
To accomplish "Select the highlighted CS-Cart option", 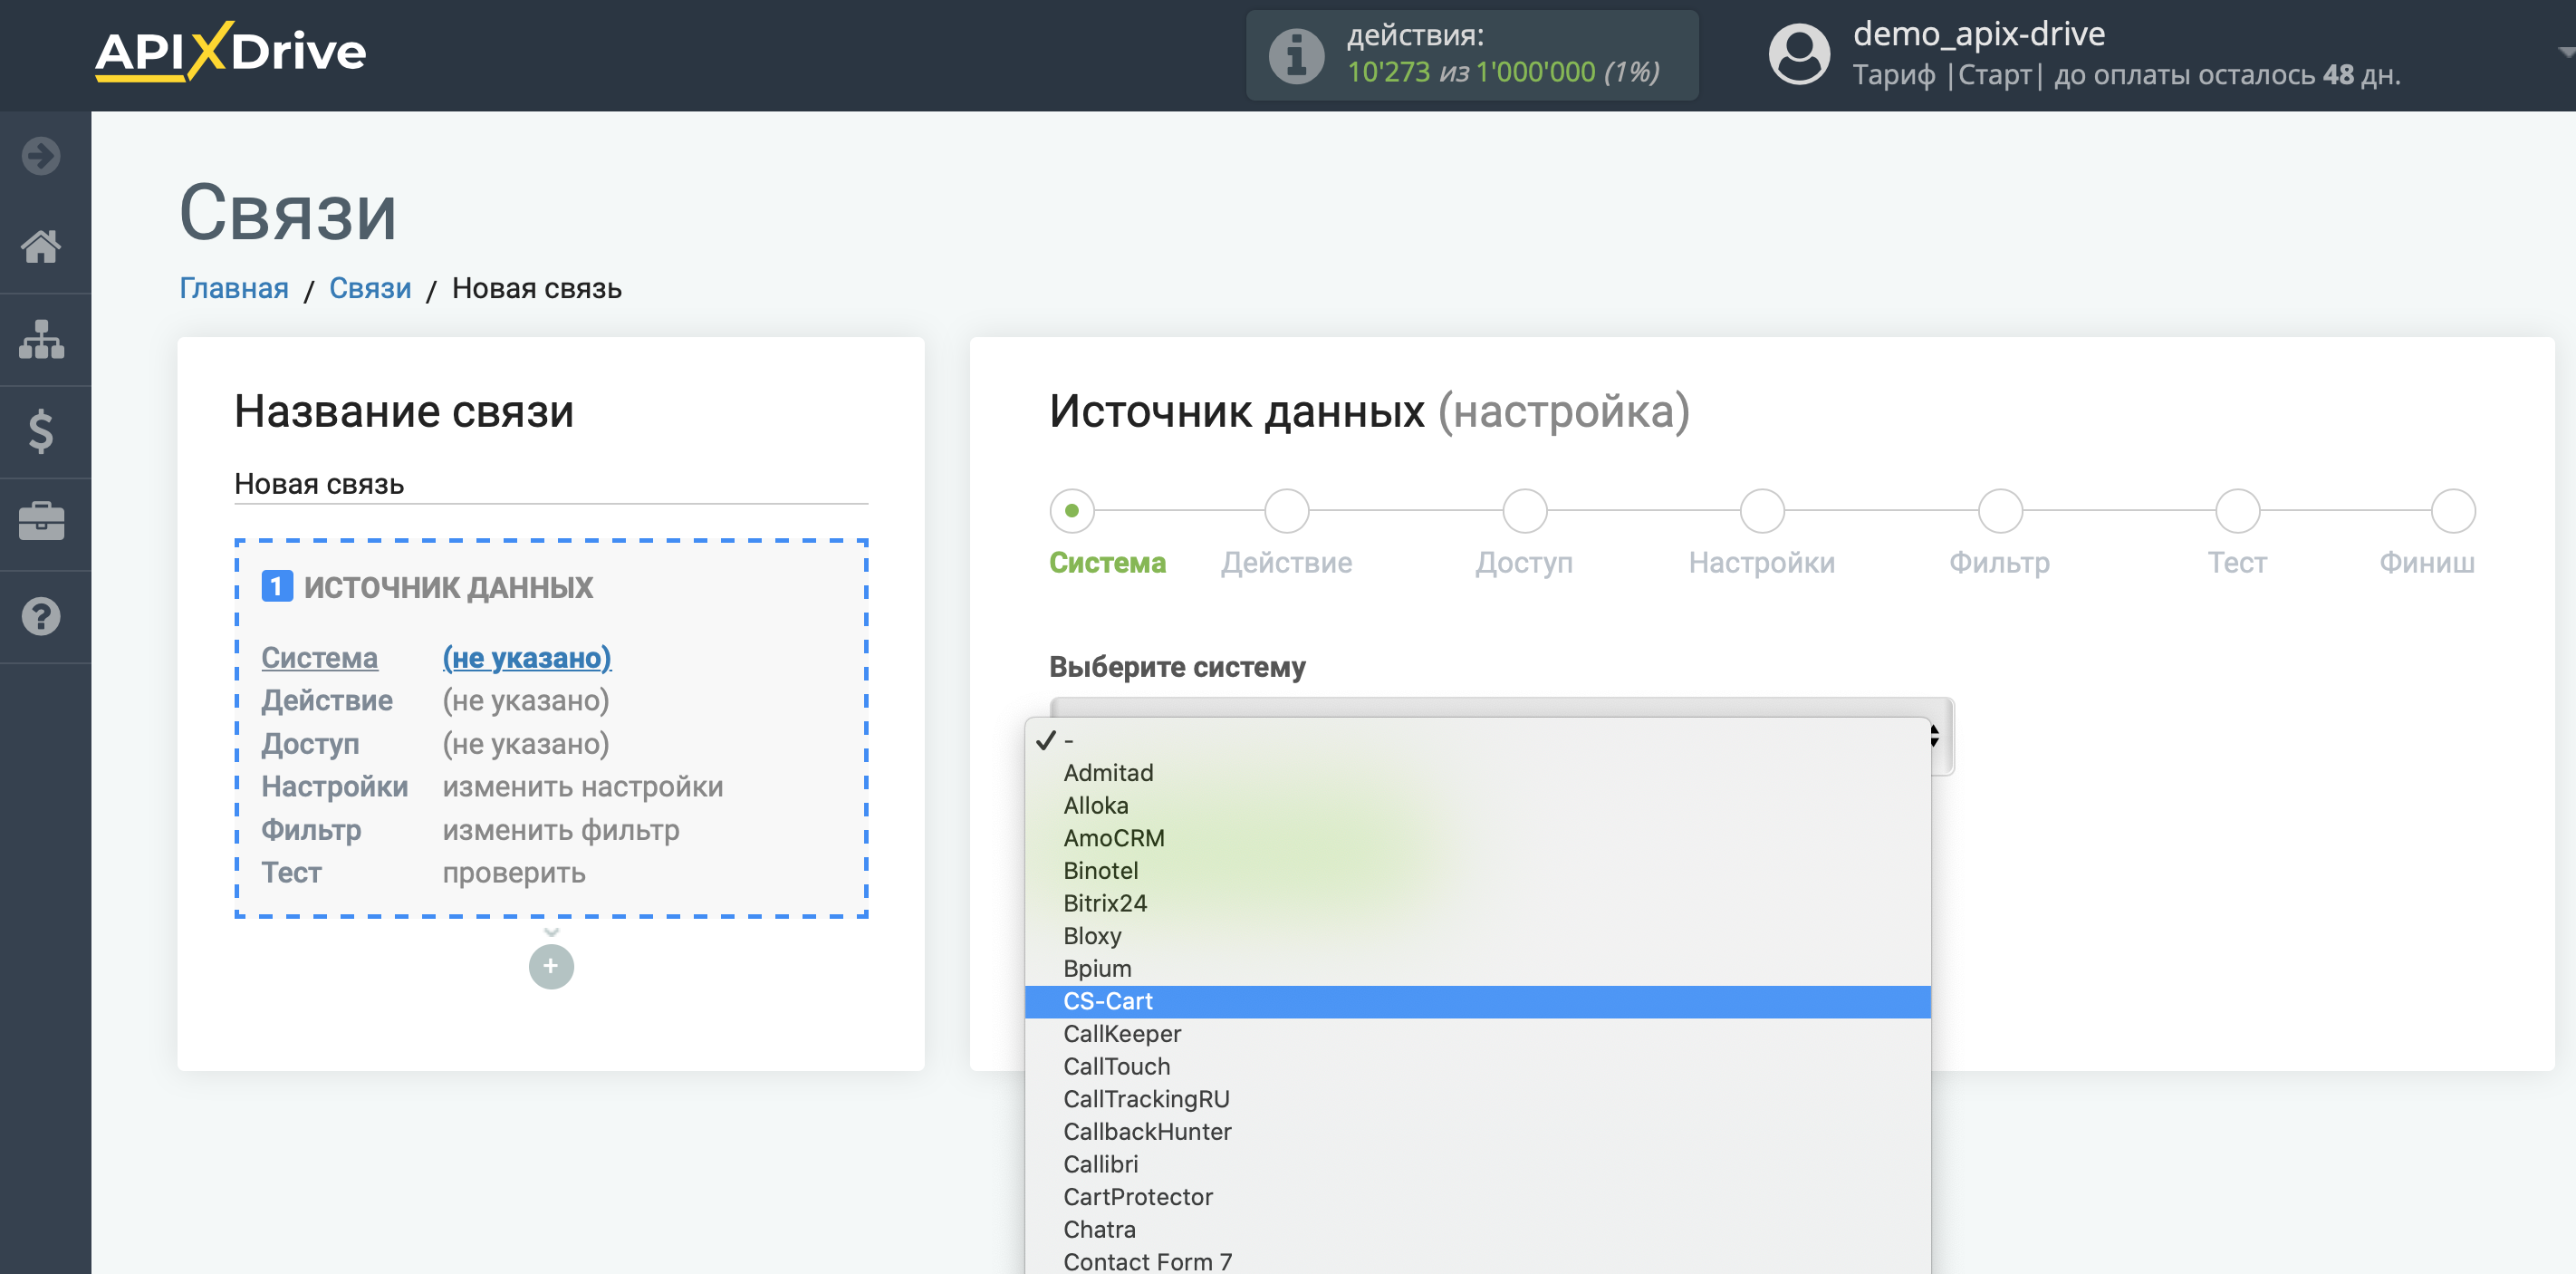I will point(1478,1002).
